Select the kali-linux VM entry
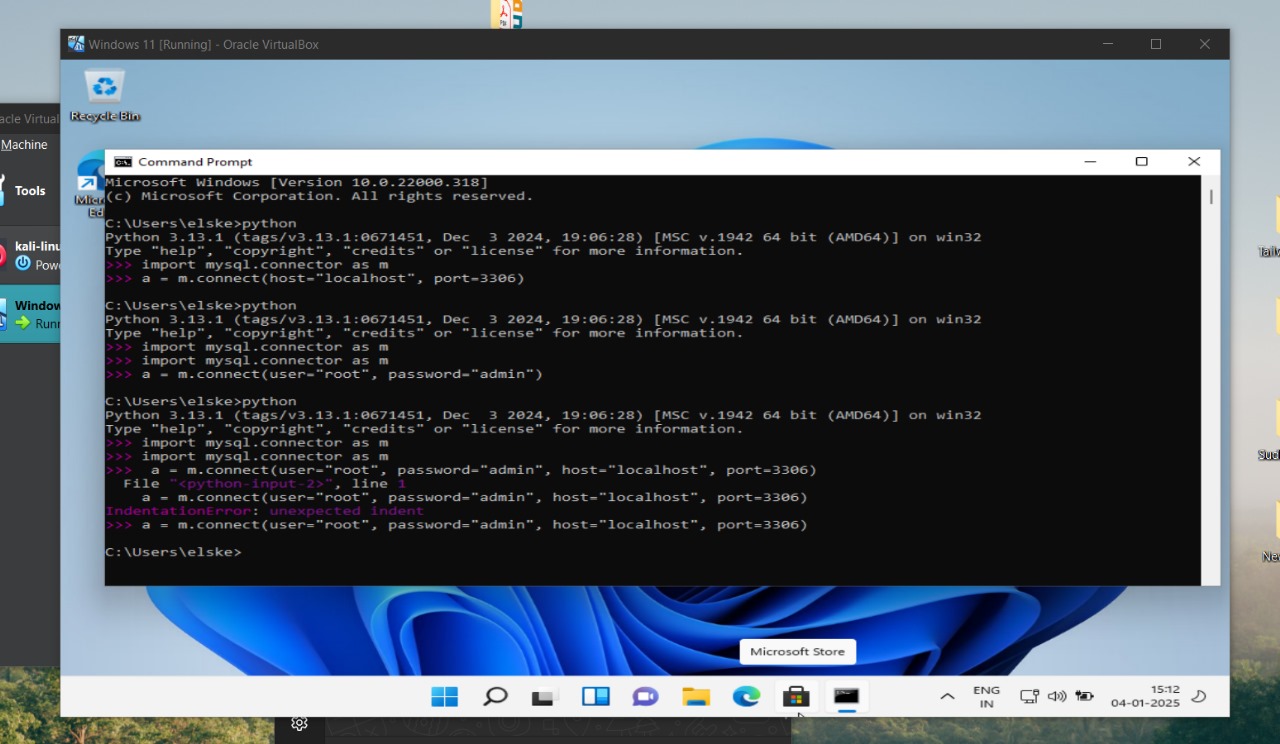This screenshot has height=744, width=1280. click(x=30, y=256)
